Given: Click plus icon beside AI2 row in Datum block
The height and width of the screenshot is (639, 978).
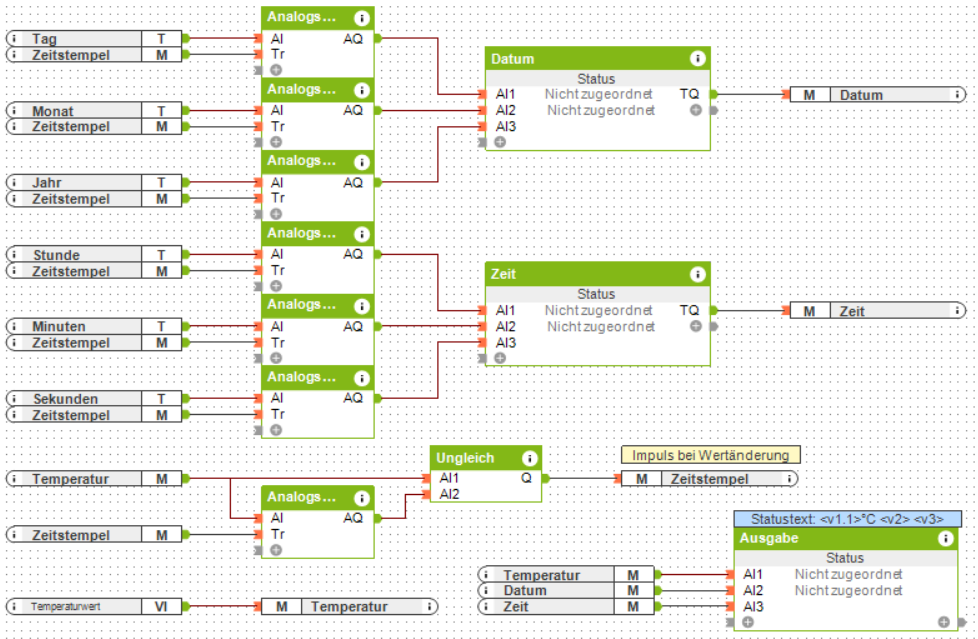Looking at the screenshot, I should [x=695, y=110].
